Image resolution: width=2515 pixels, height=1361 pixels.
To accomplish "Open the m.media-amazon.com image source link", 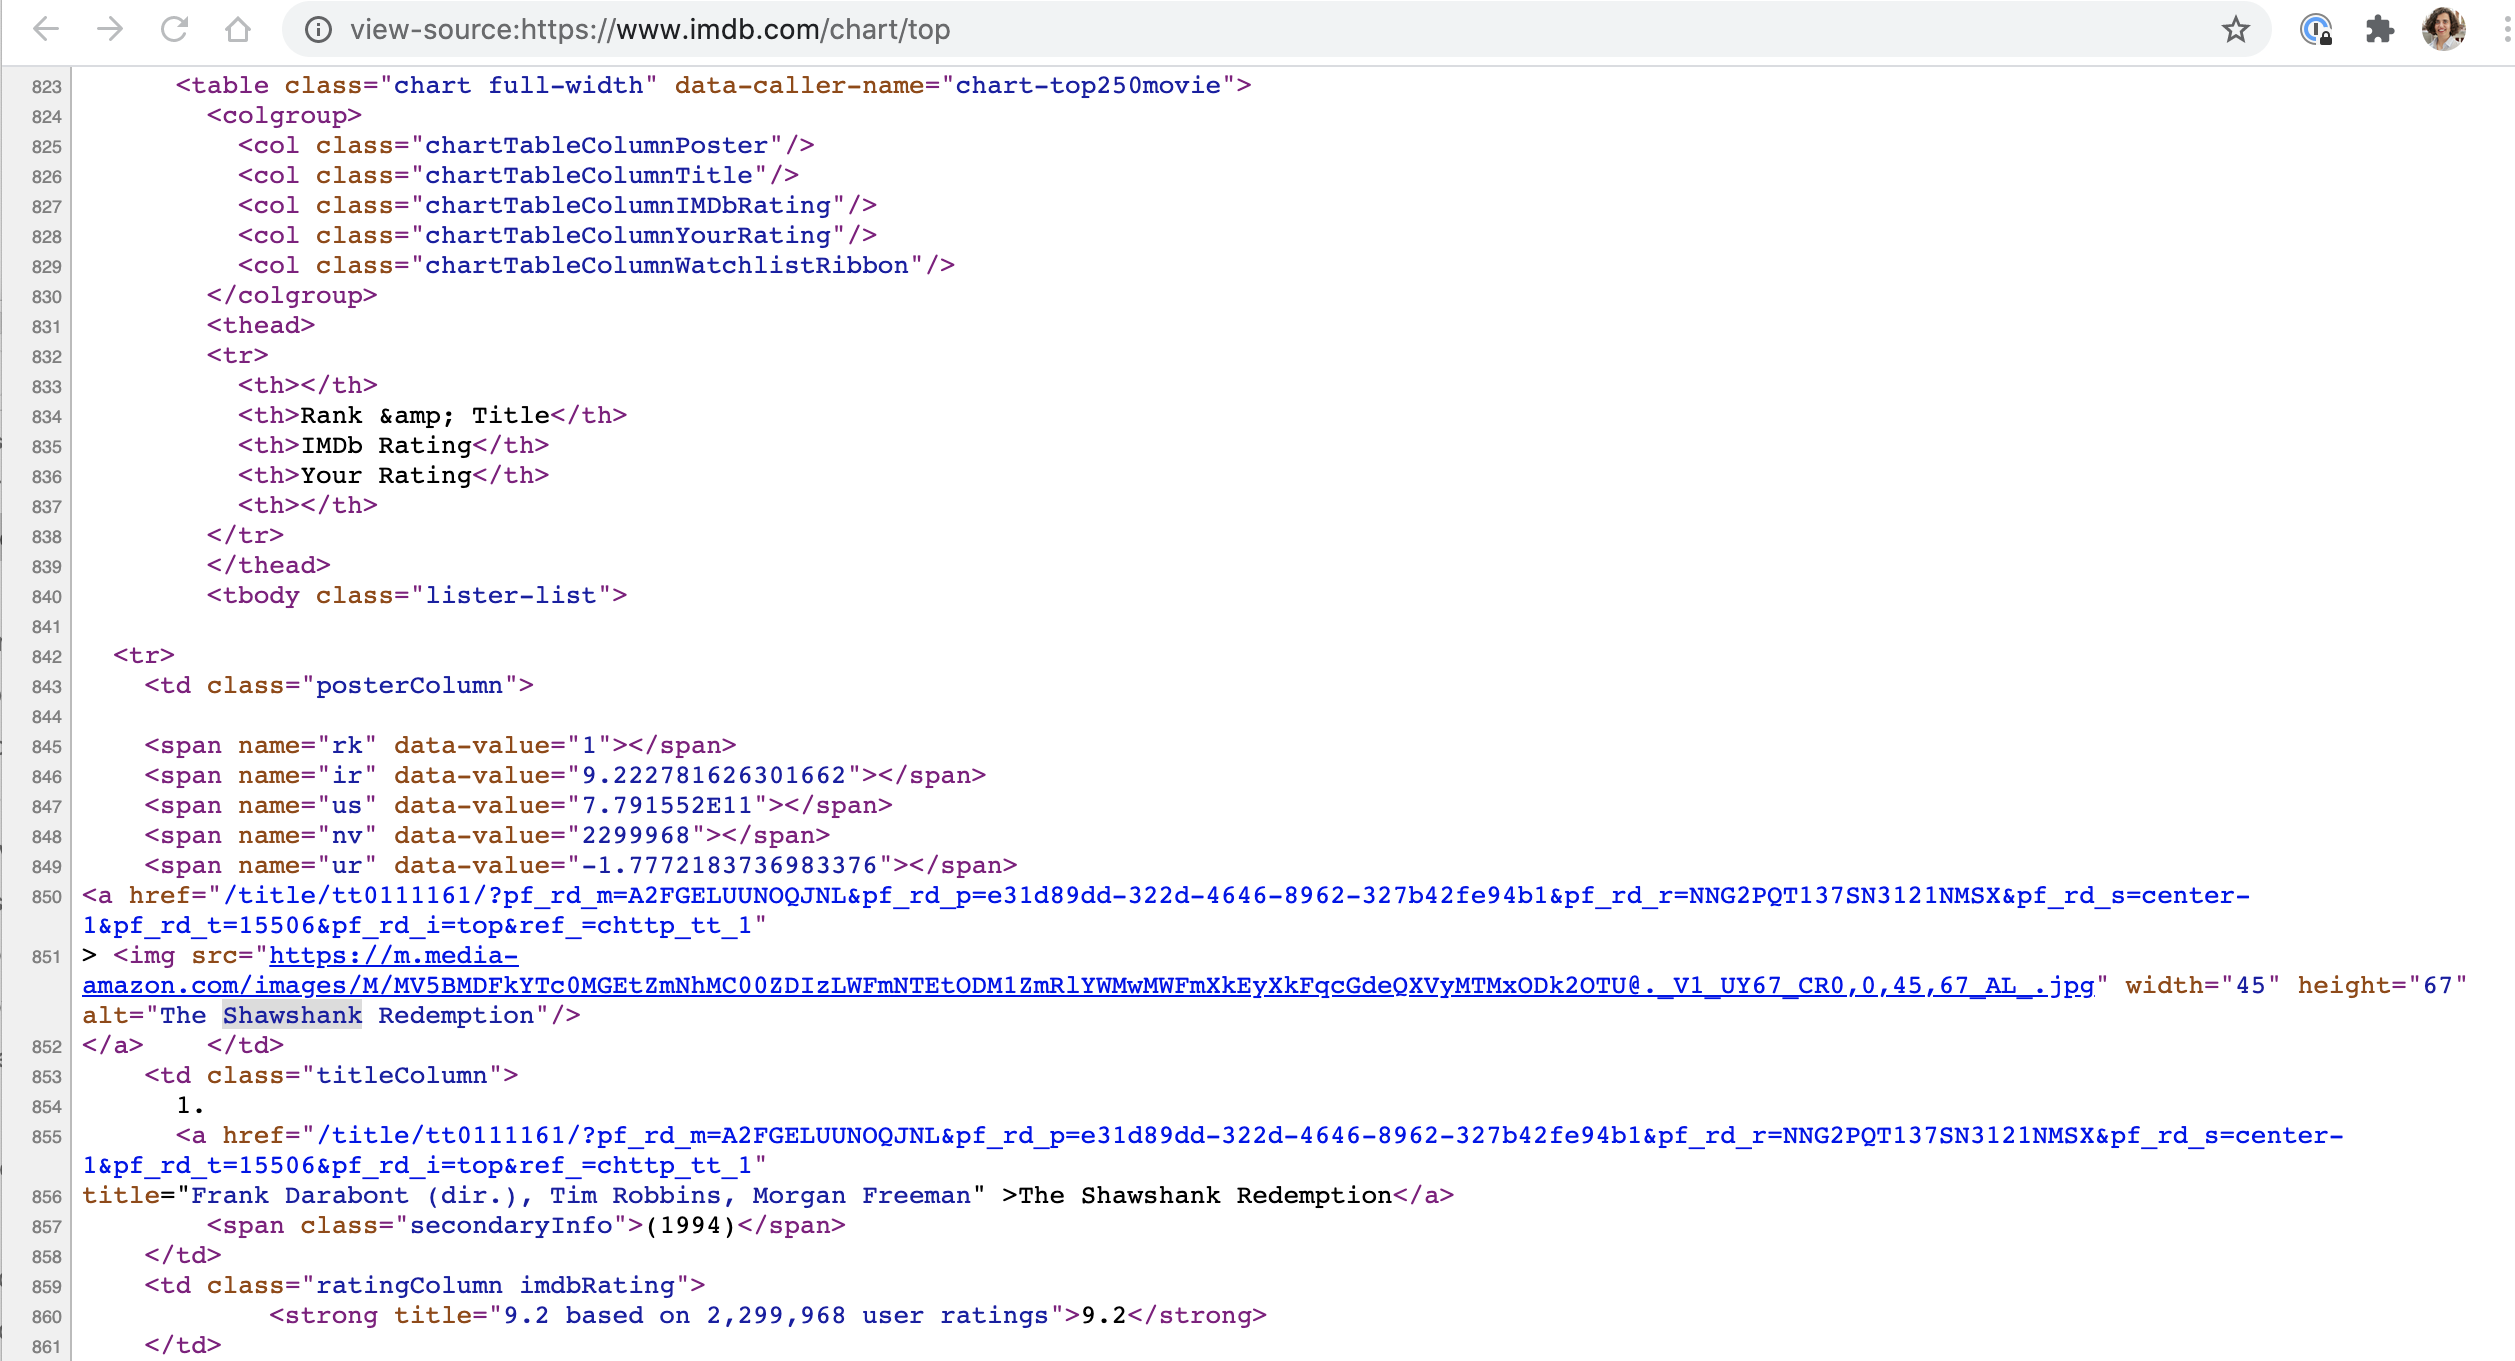I will click(1088, 971).
